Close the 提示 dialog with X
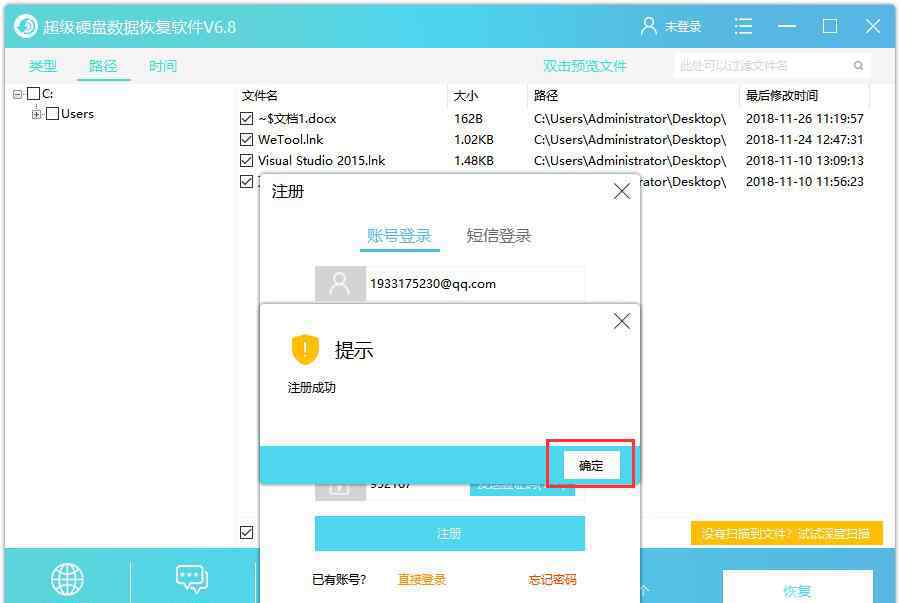 click(x=621, y=321)
